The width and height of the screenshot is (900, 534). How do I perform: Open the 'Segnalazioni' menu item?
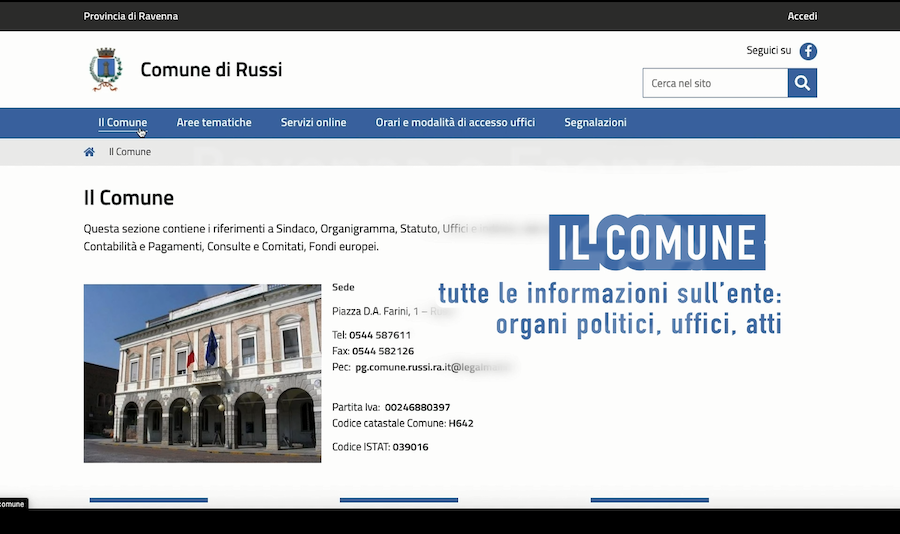[595, 123]
